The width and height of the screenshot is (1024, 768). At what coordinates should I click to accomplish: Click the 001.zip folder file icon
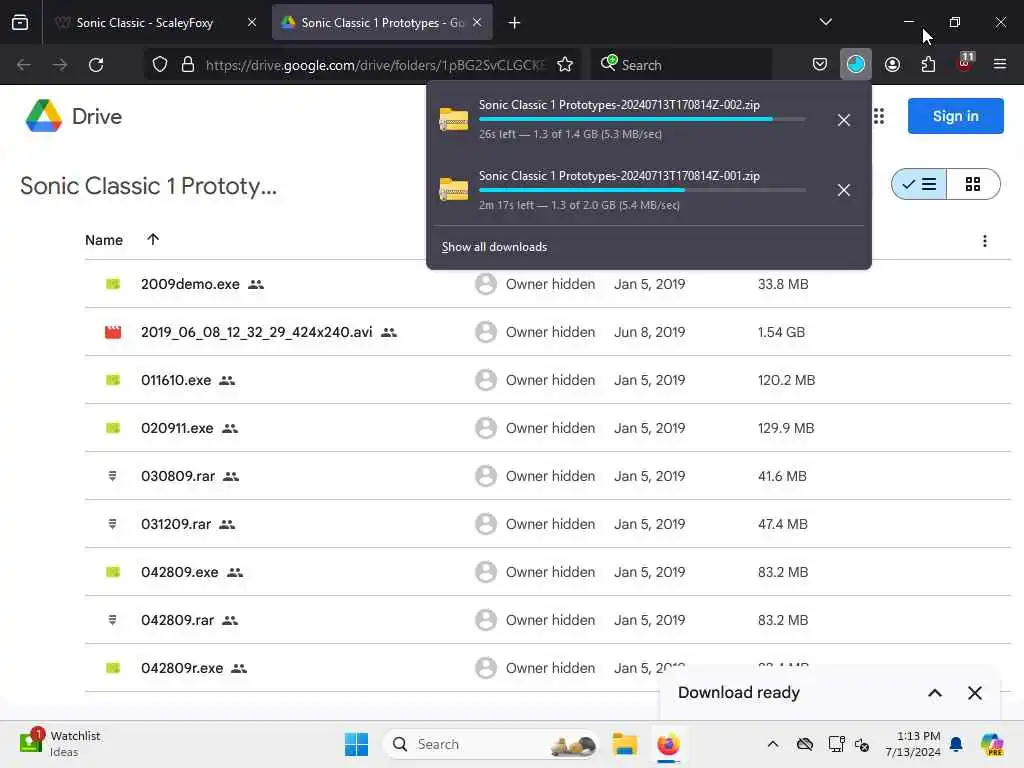pyautogui.click(x=453, y=190)
